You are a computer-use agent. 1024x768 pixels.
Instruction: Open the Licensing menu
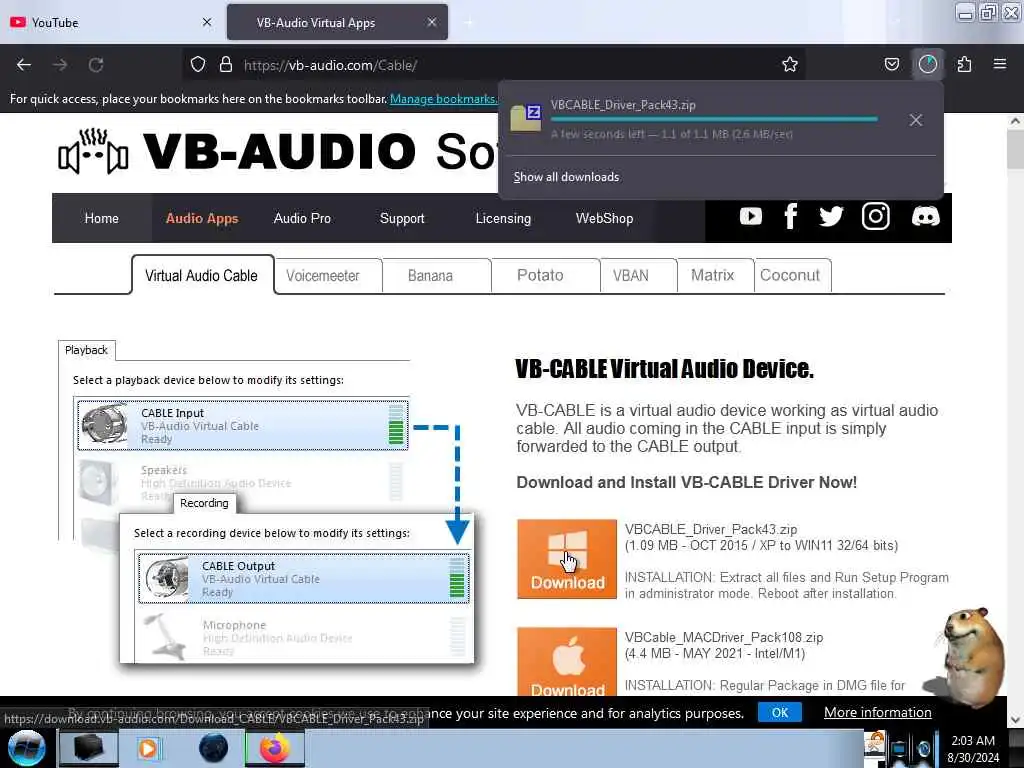point(503,218)
